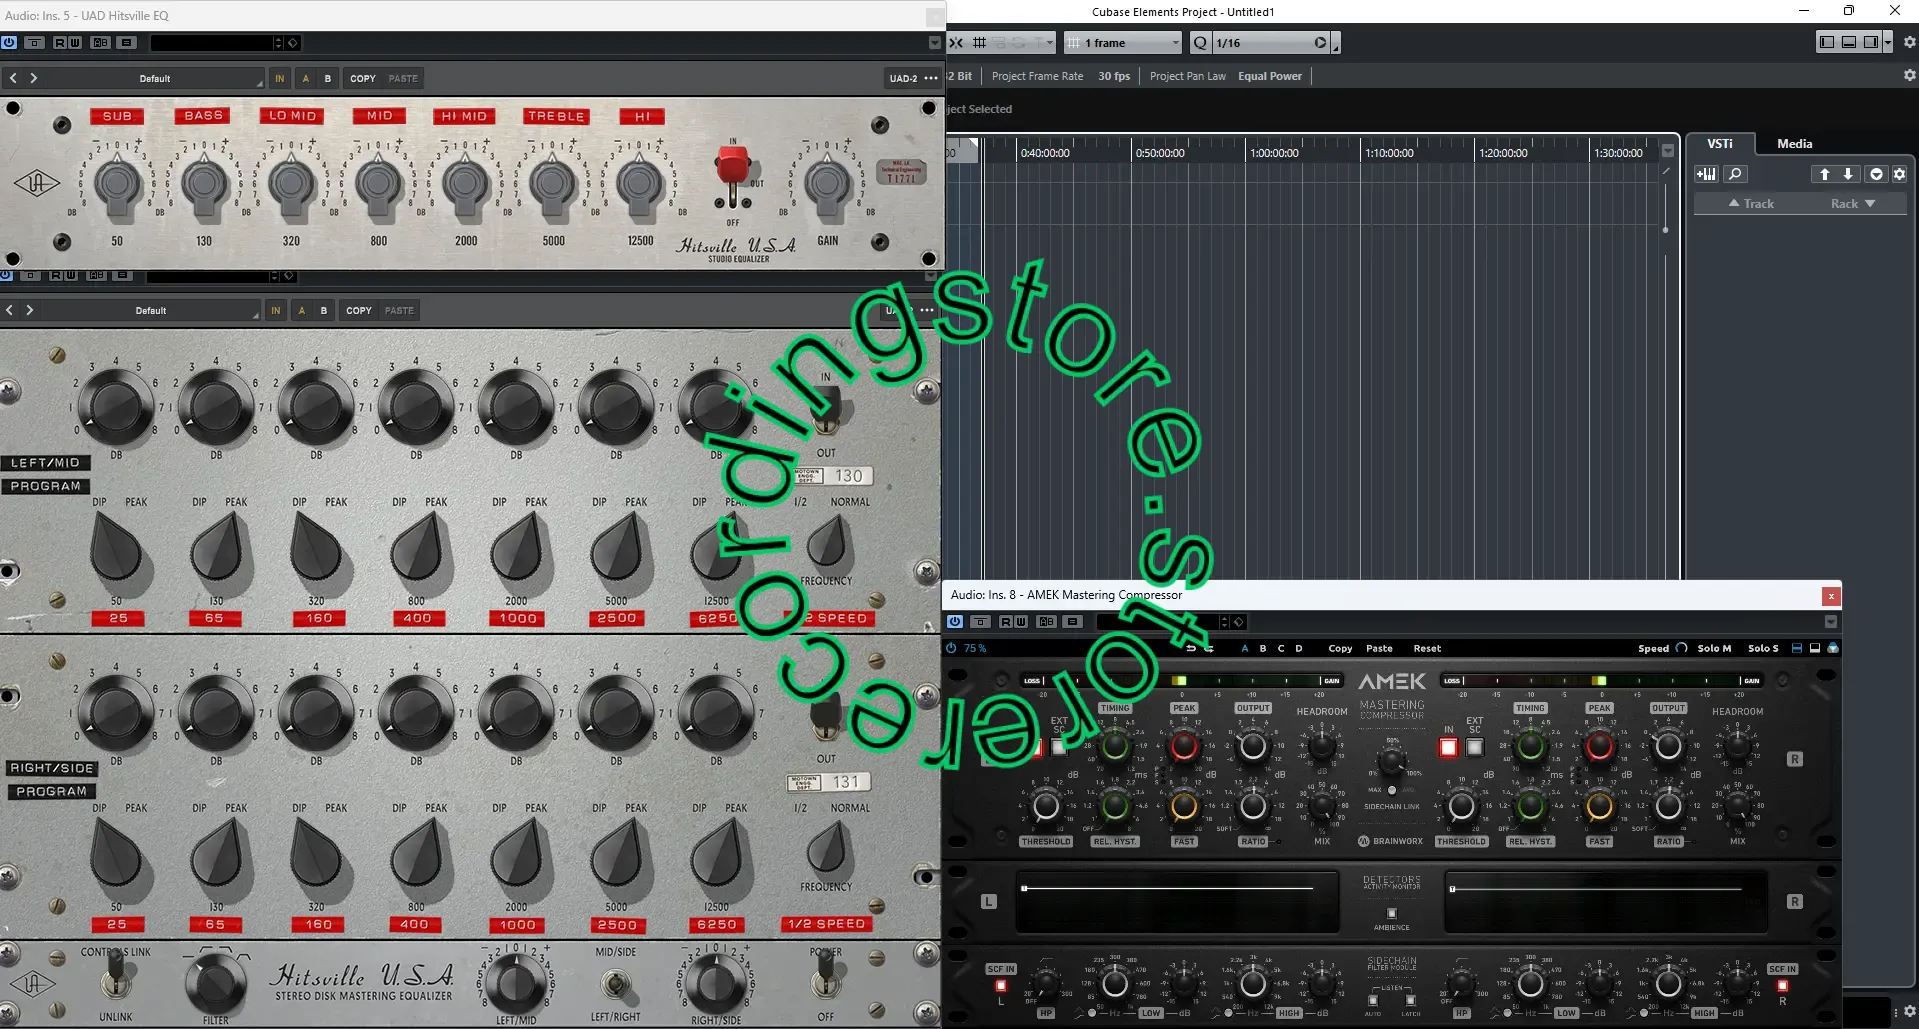
Task: Switch to the VSTi tab
Action: (x=1720, y=144)
